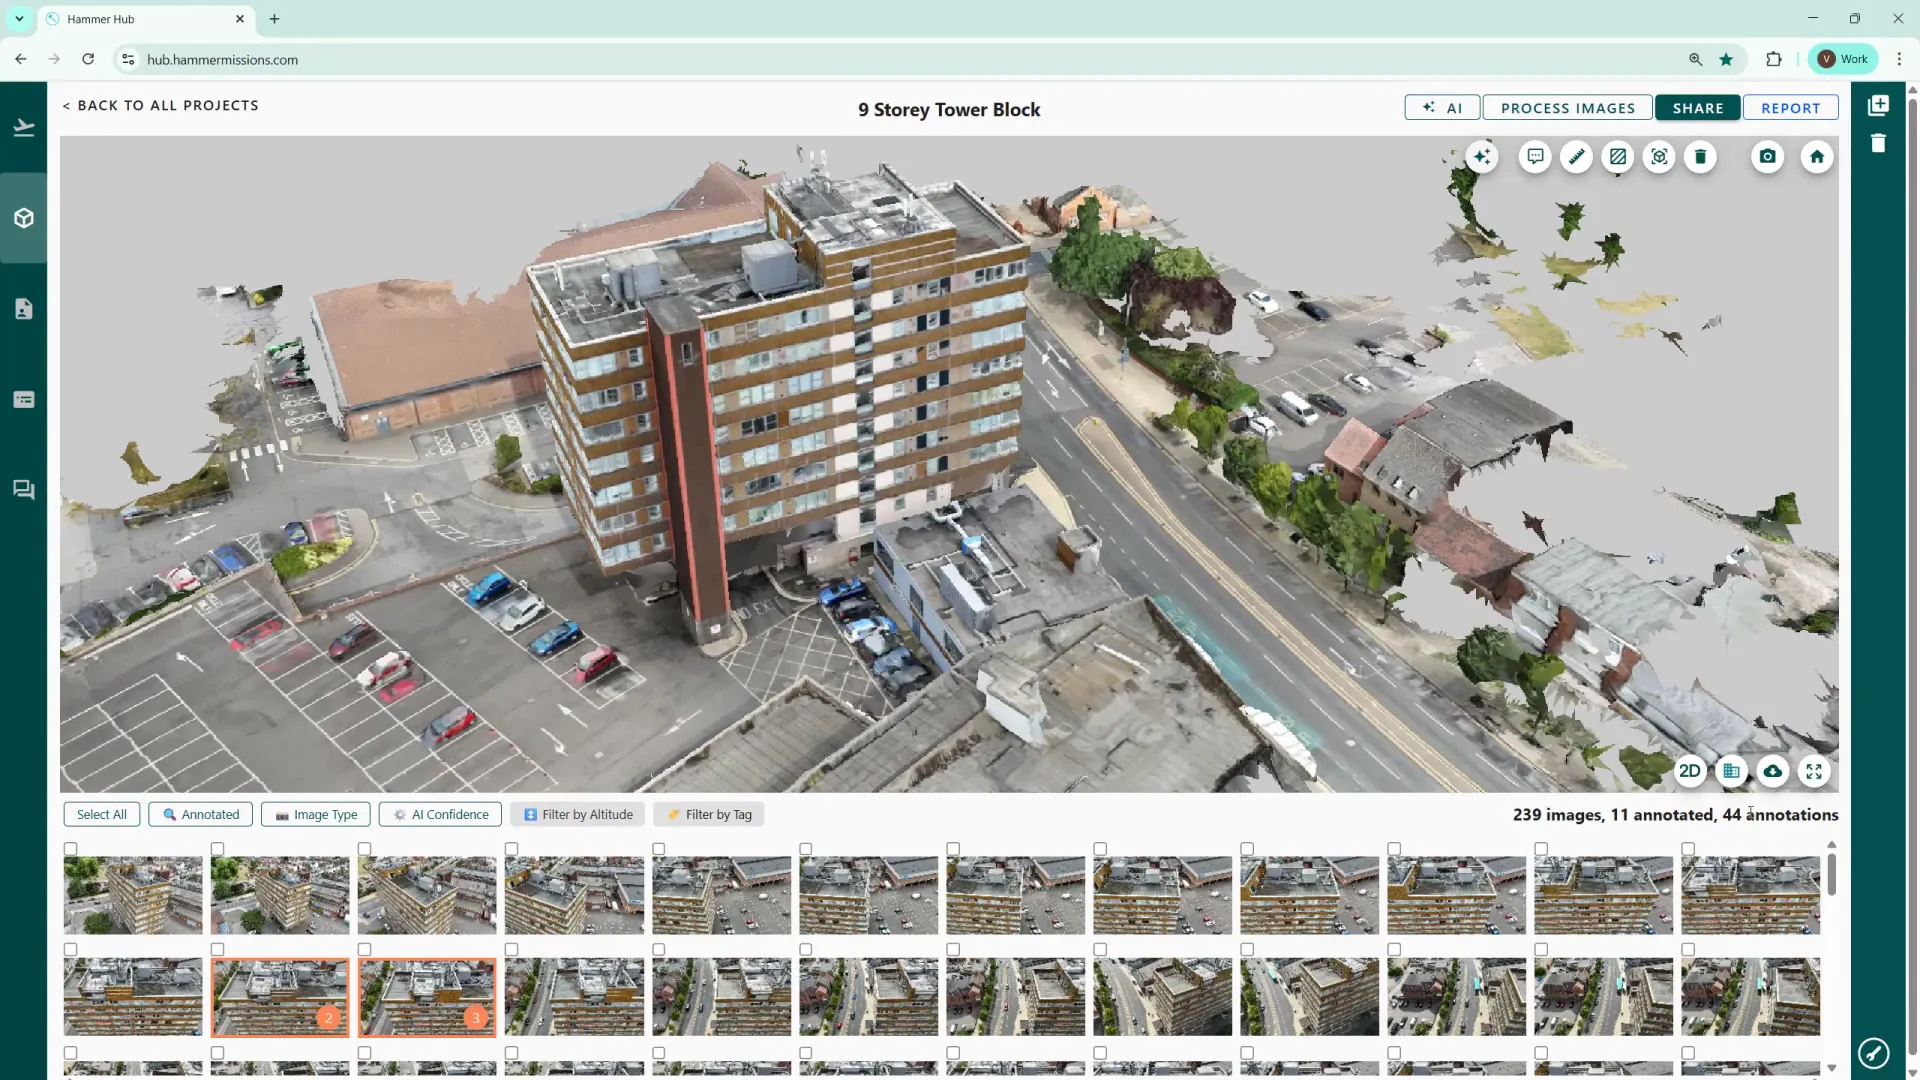Open the 3D models section in left sidebar
1920x1080 pixels.
[x=24, y=218]
